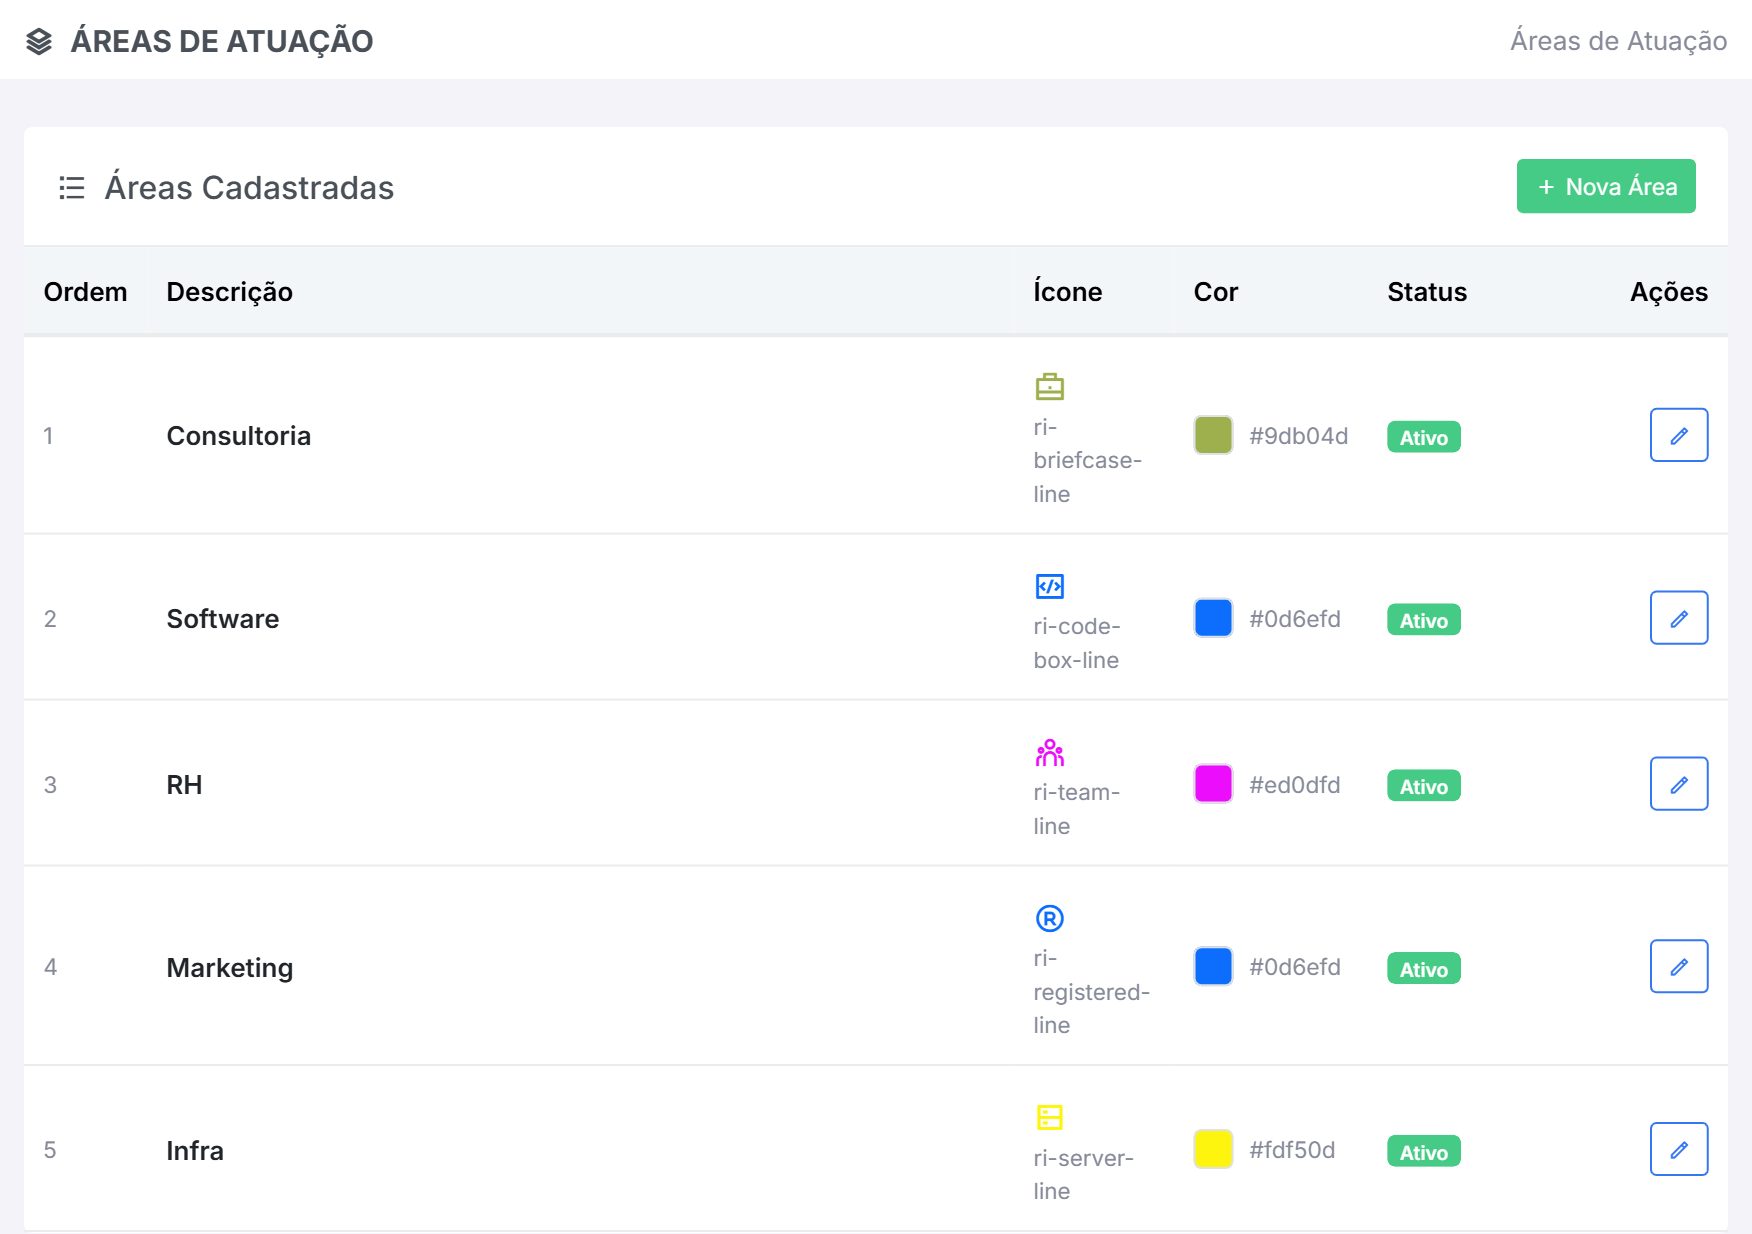Click the magenta color swatch for RH
The image size is (1752, 1234).
point(1213,784)
